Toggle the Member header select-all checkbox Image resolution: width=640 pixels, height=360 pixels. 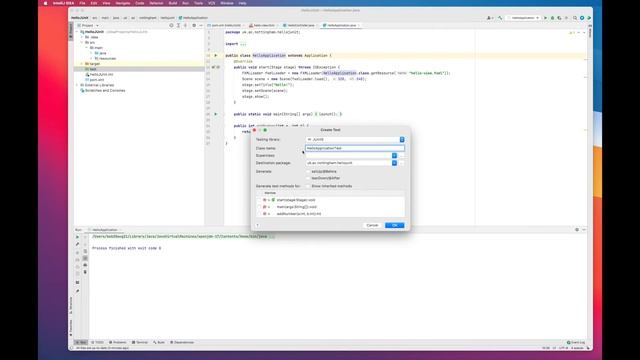259,193
